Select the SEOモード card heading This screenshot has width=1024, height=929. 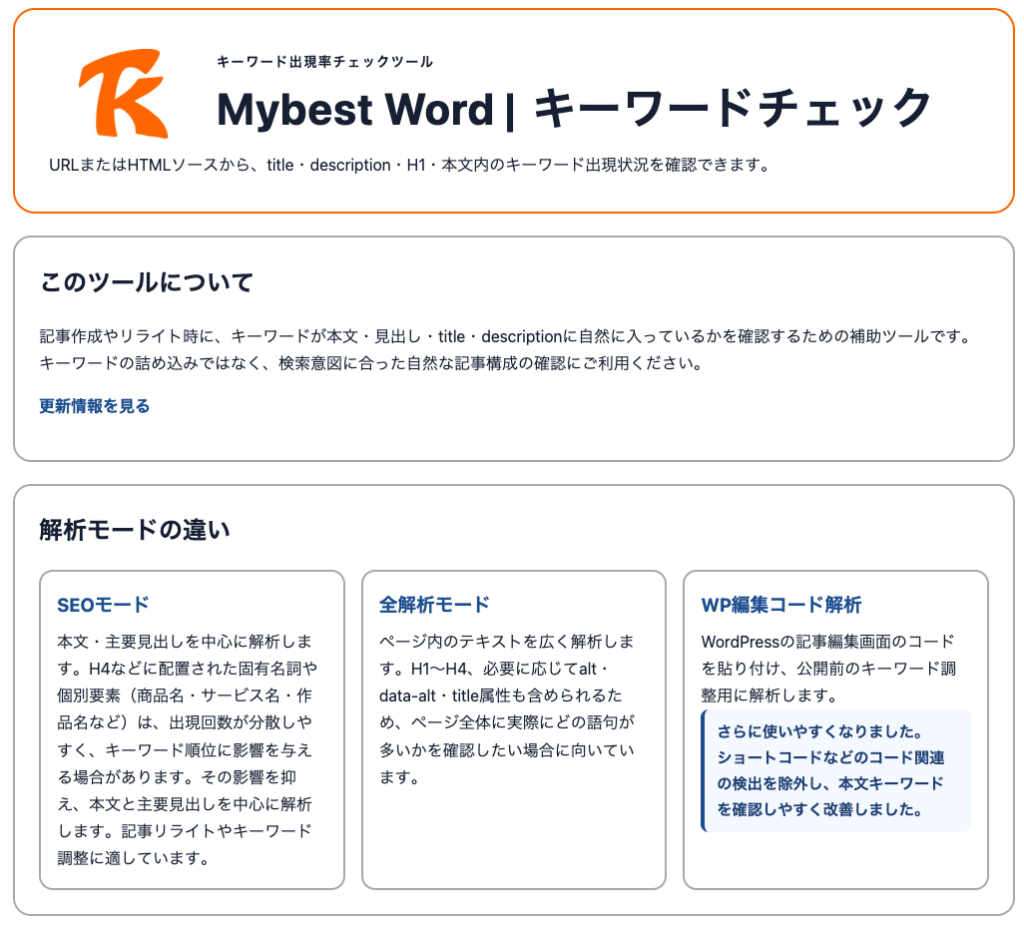click(103, 605)
